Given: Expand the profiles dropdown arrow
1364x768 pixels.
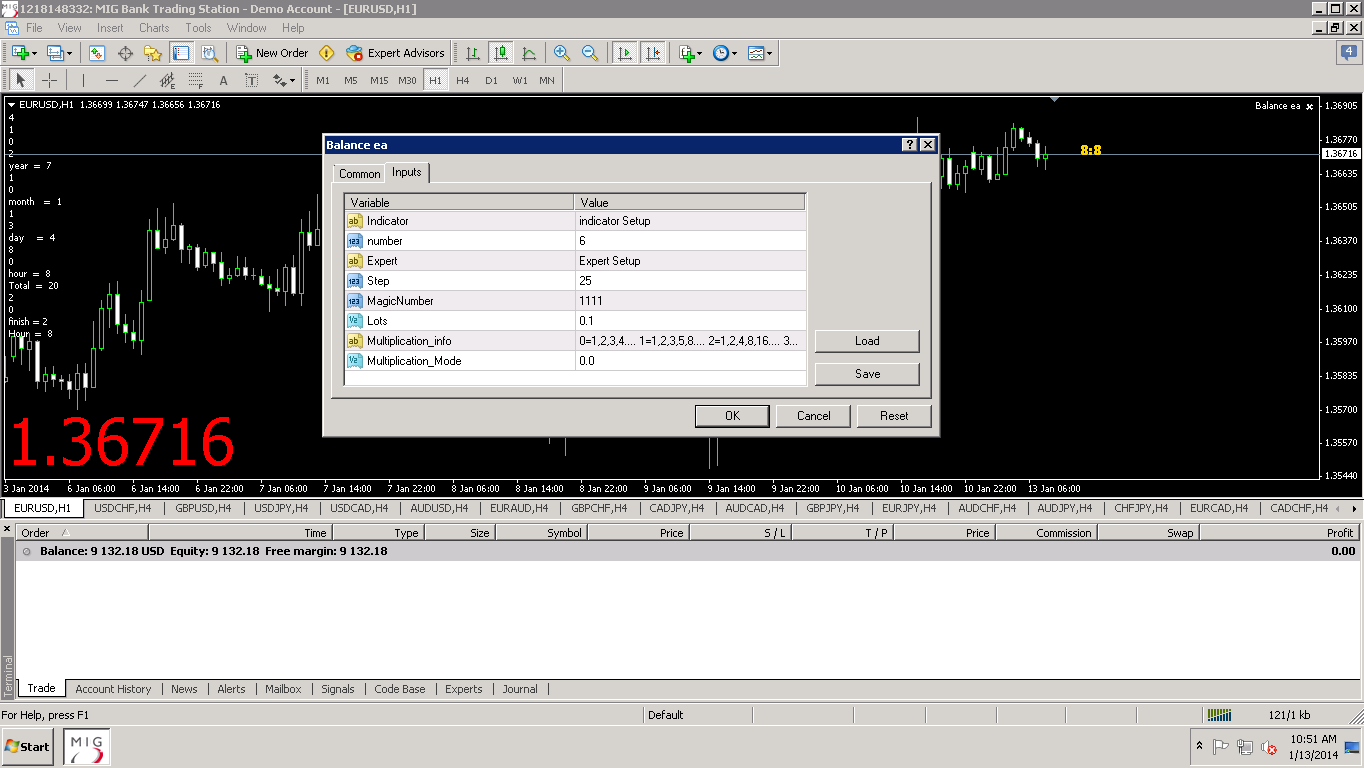Looking at the screenshot, I should point(68,53).
